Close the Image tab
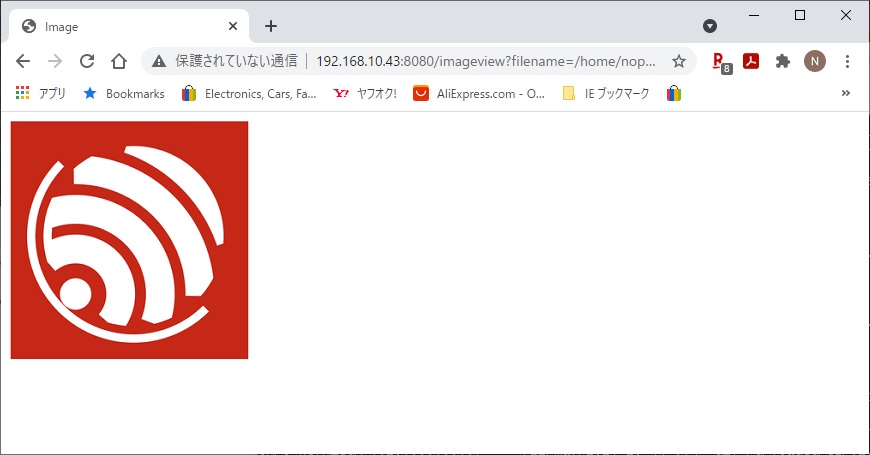This screenshot has width=870, height=455. point(233,26)
